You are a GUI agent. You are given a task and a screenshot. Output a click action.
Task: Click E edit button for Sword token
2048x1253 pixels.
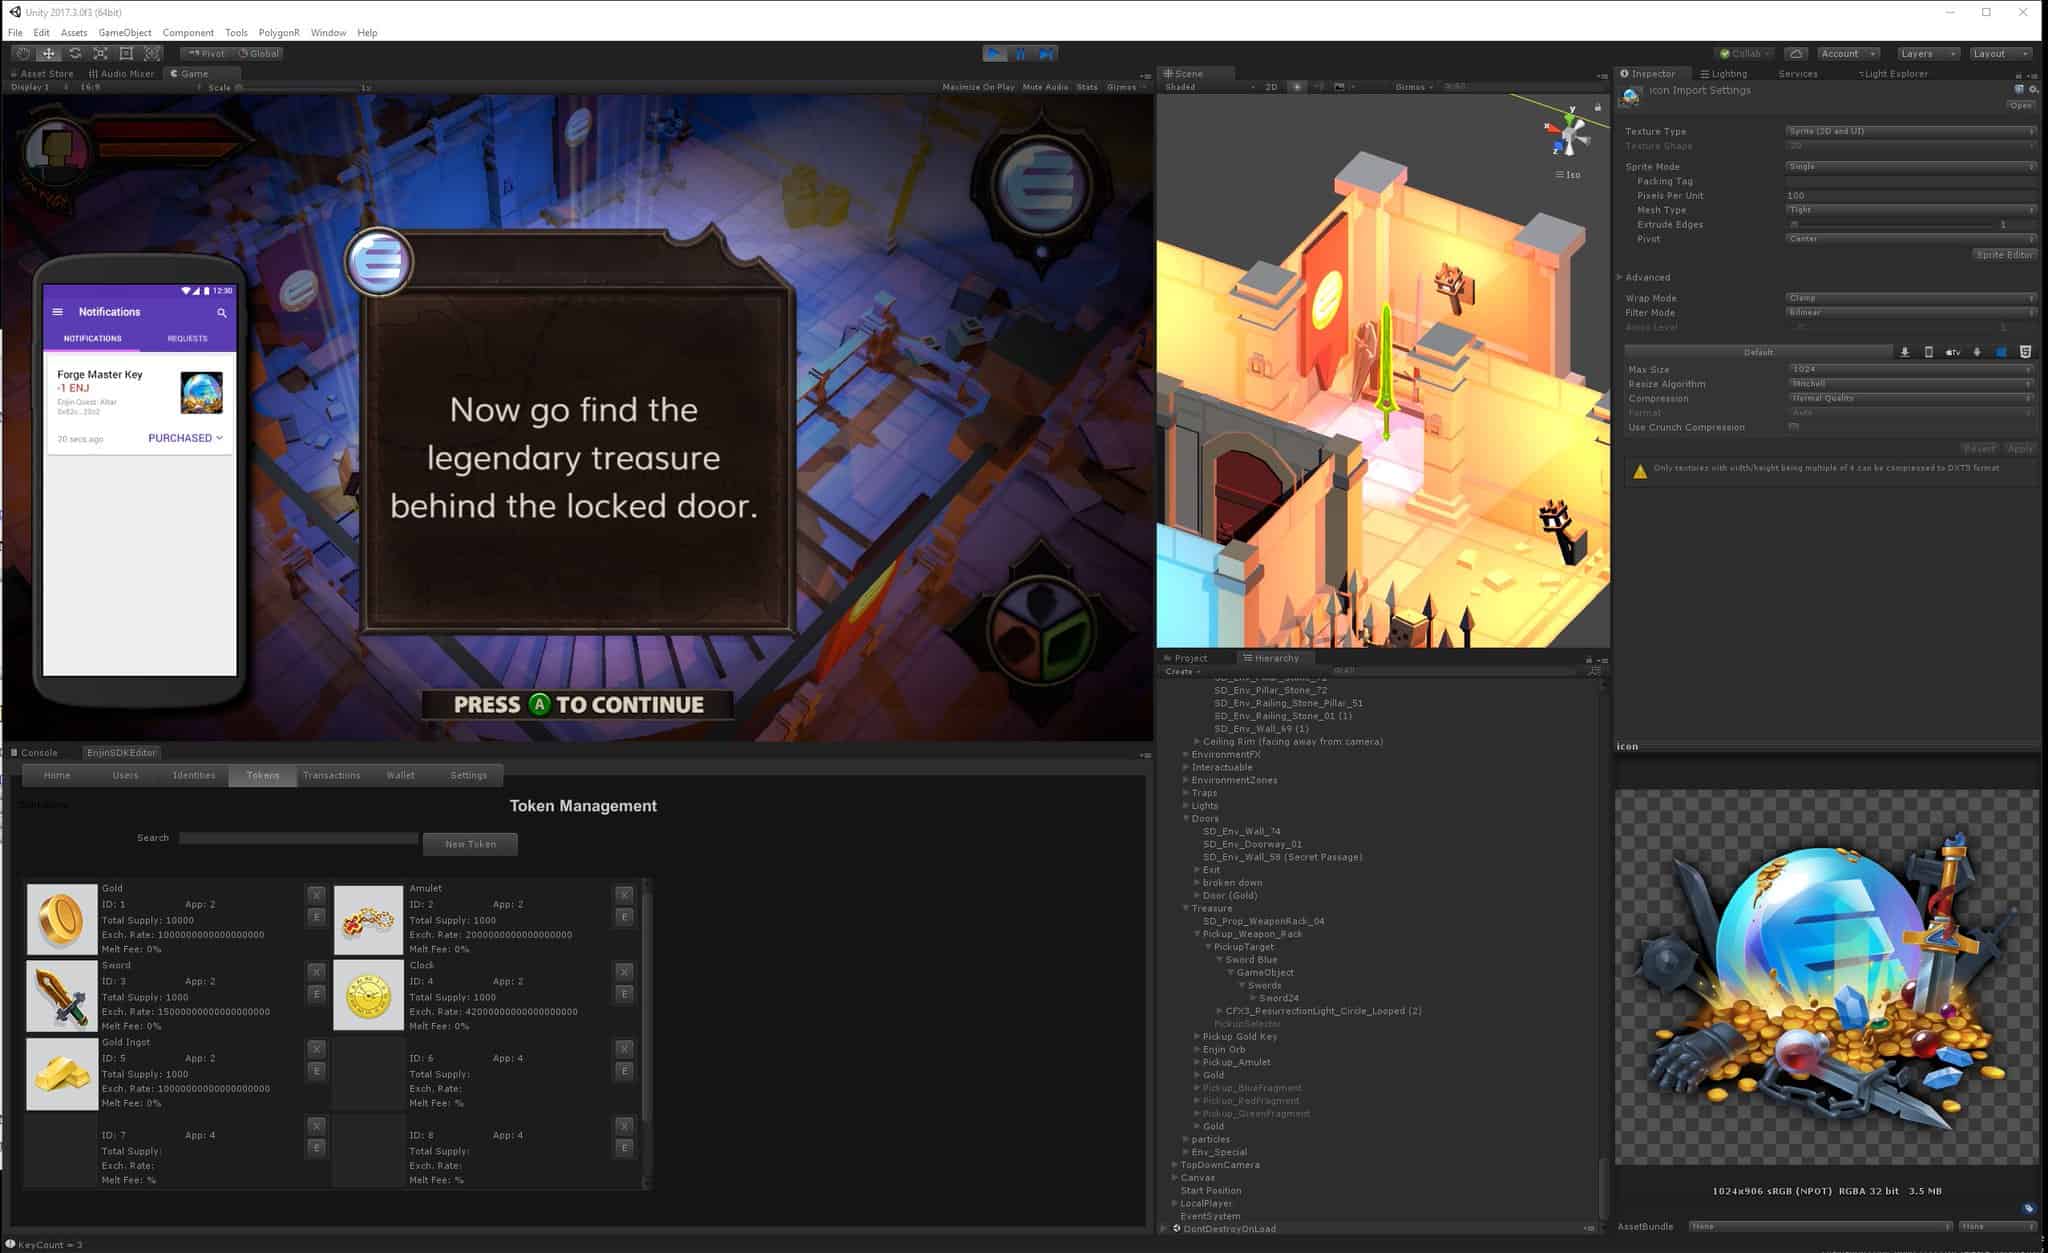tap(316, 994)
